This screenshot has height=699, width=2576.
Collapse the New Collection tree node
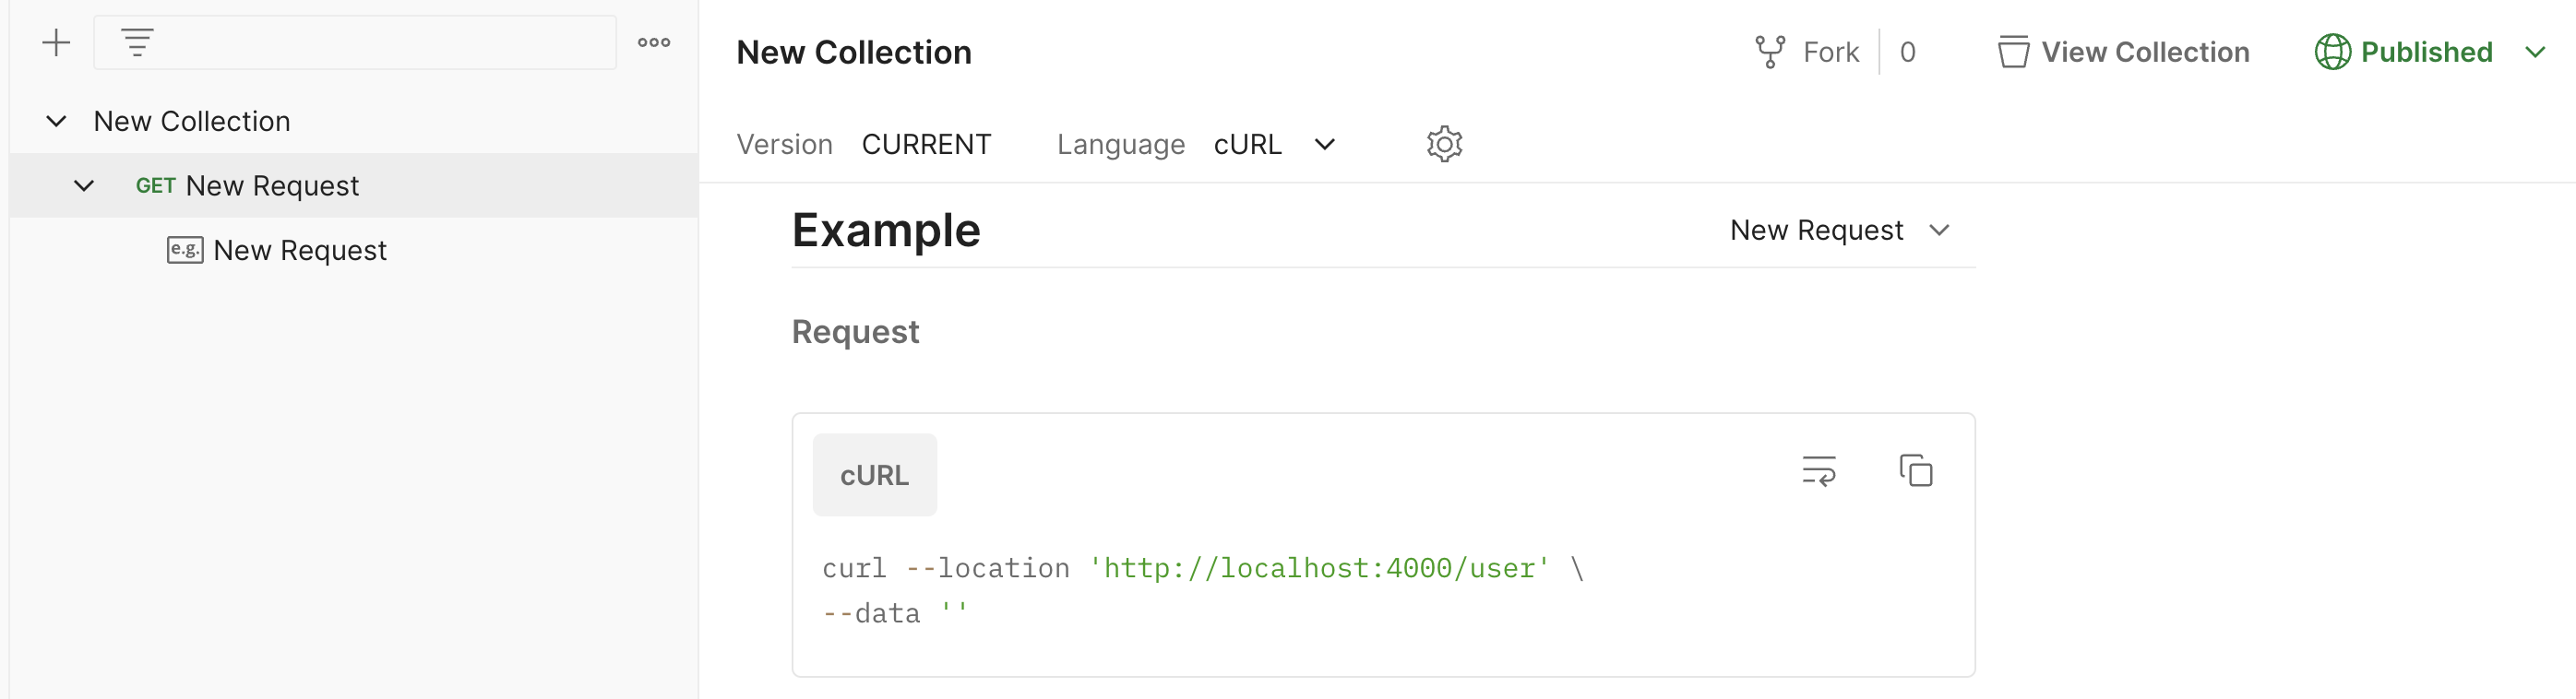pos(56,121)
